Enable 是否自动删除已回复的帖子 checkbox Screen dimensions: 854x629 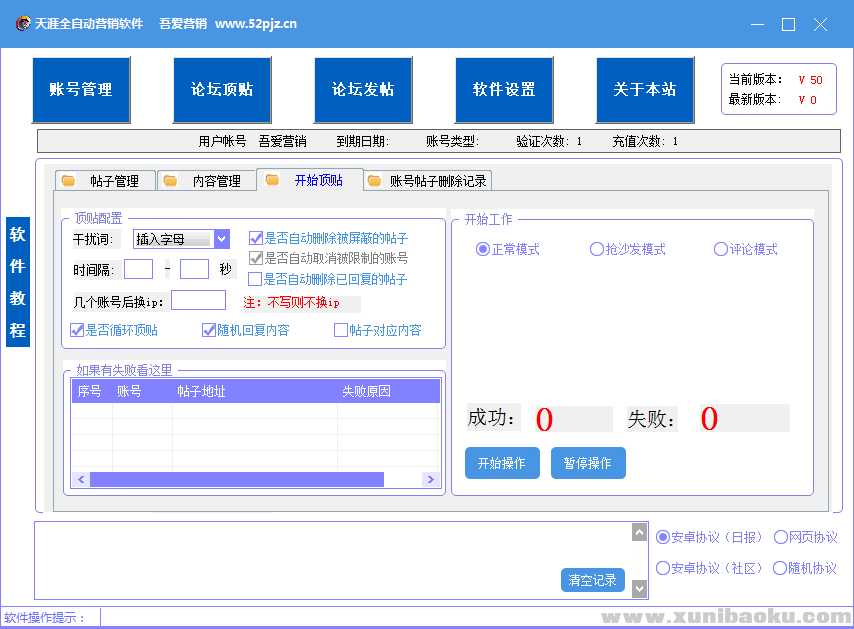(x=255, y=279)
